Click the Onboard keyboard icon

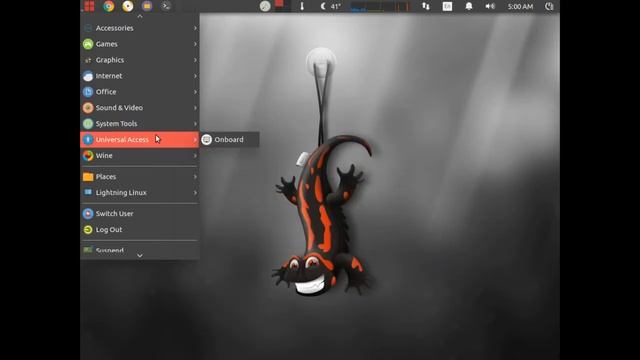(207, 140)
